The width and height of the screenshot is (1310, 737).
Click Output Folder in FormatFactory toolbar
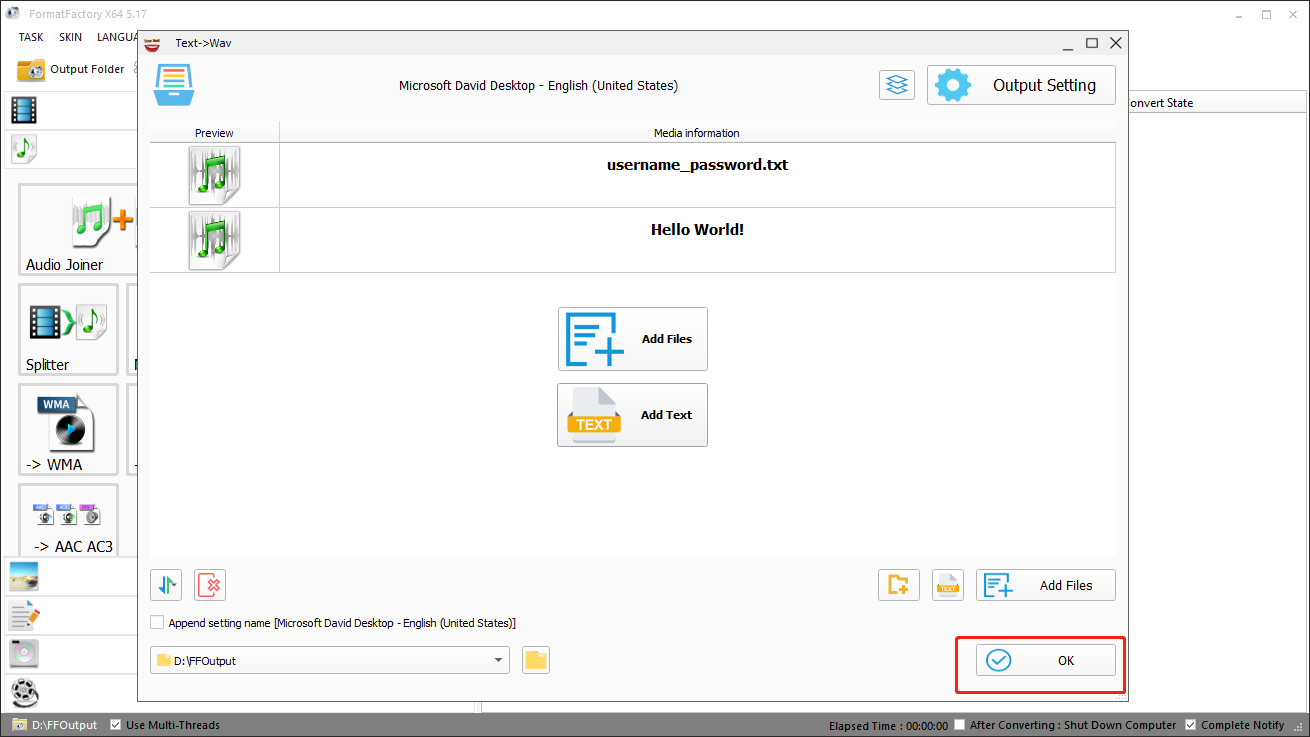71,69
